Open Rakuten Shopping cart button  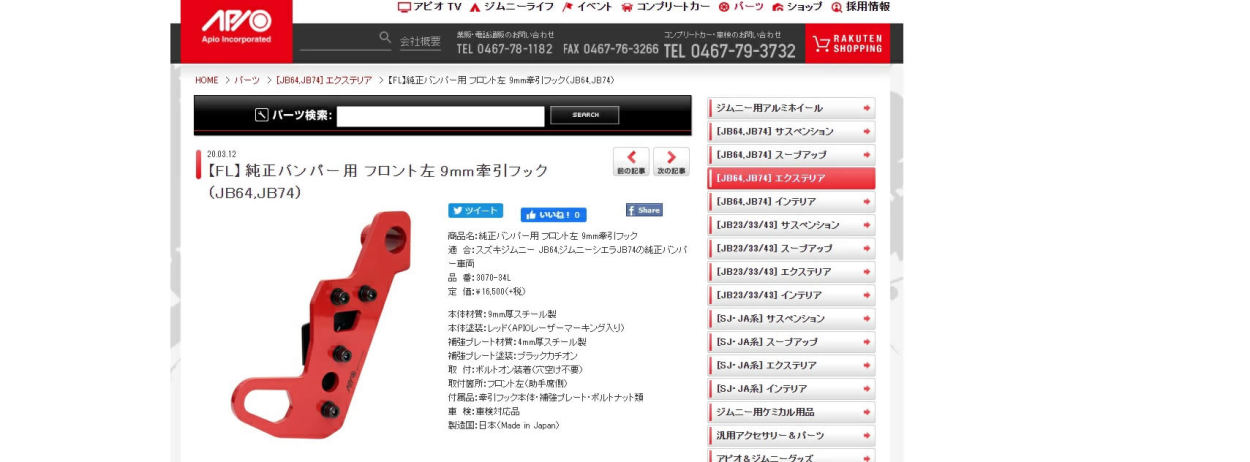click(x=847, y=44)
